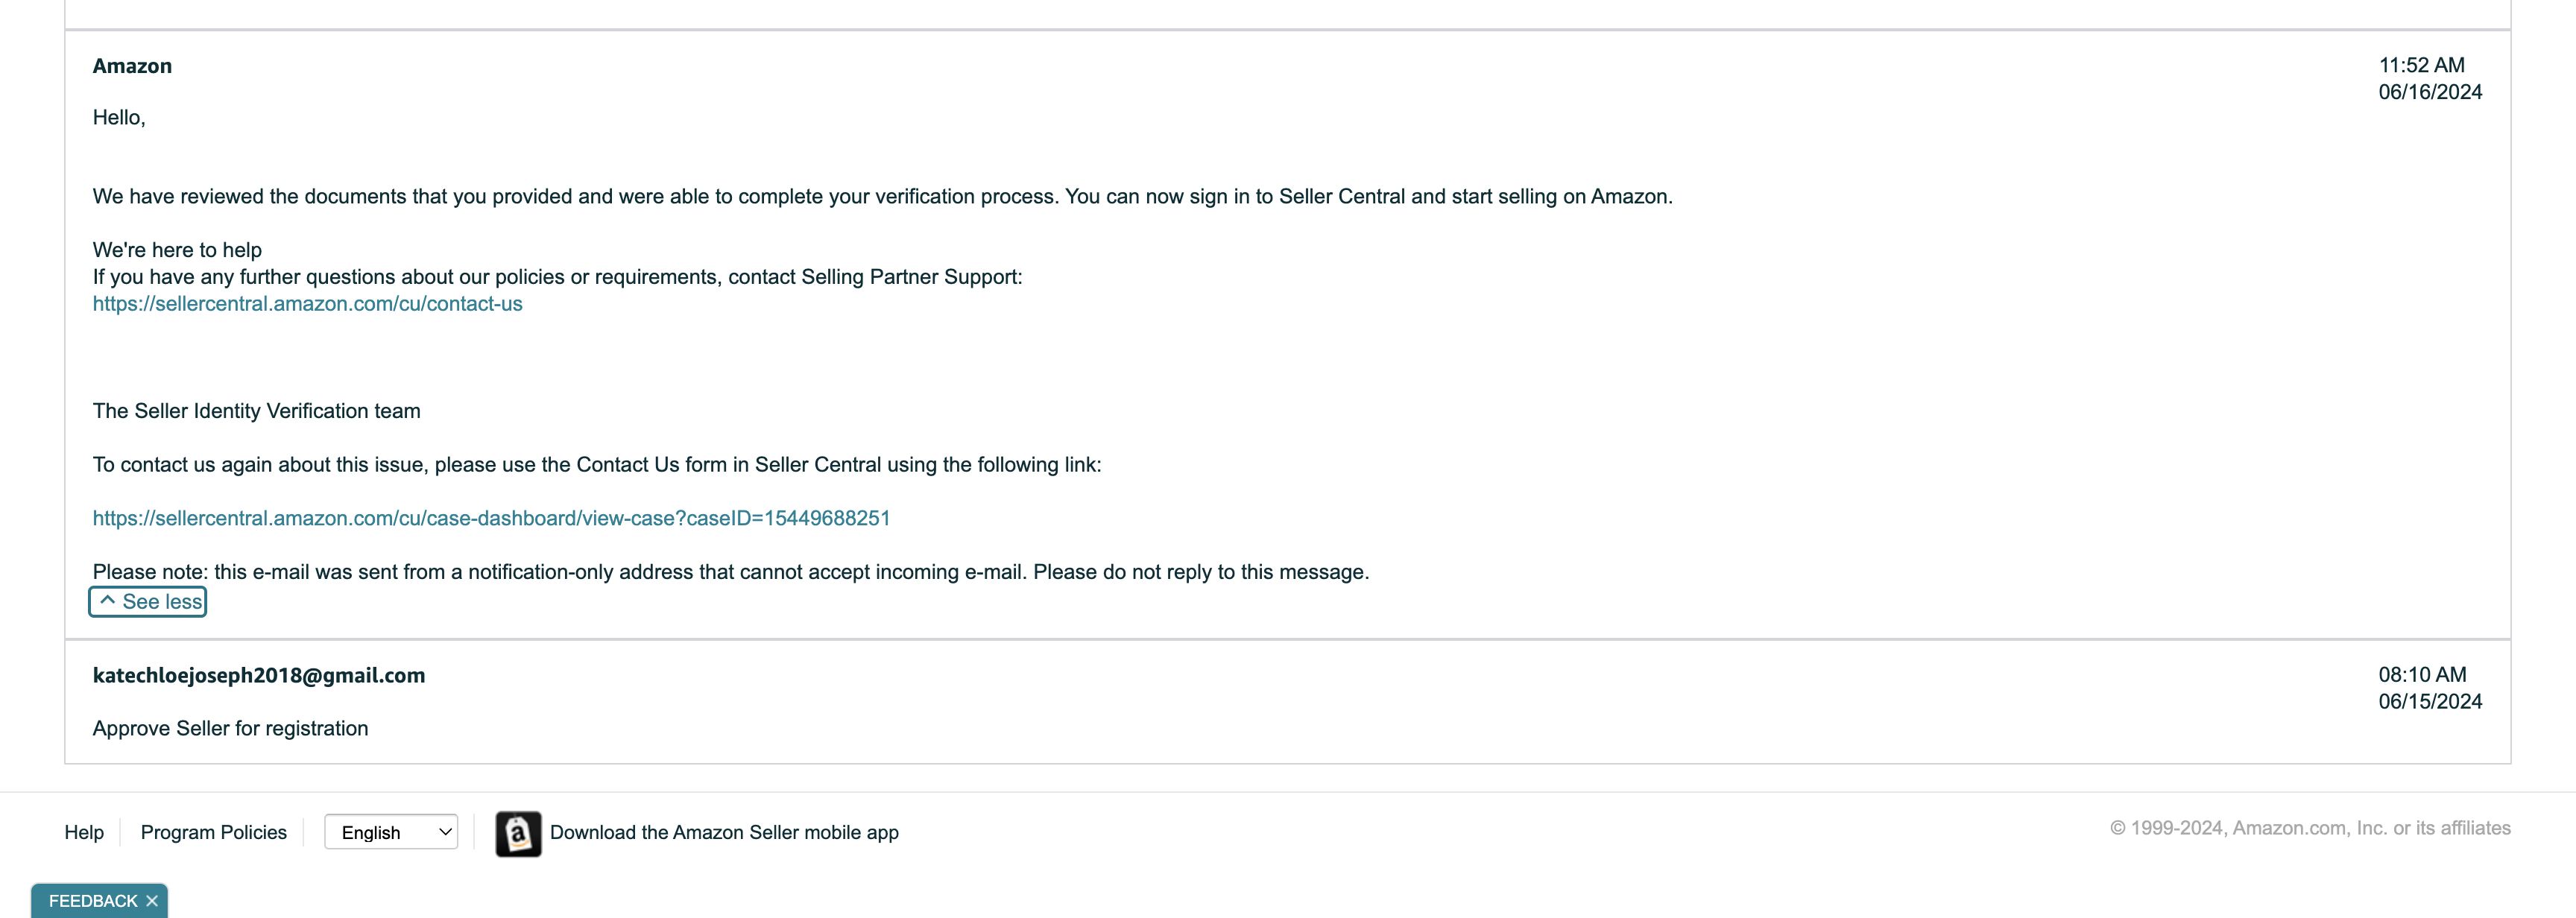Open the FEEDBACK tab
This screenshot has width=2576, height=918.
click(93, 901)
